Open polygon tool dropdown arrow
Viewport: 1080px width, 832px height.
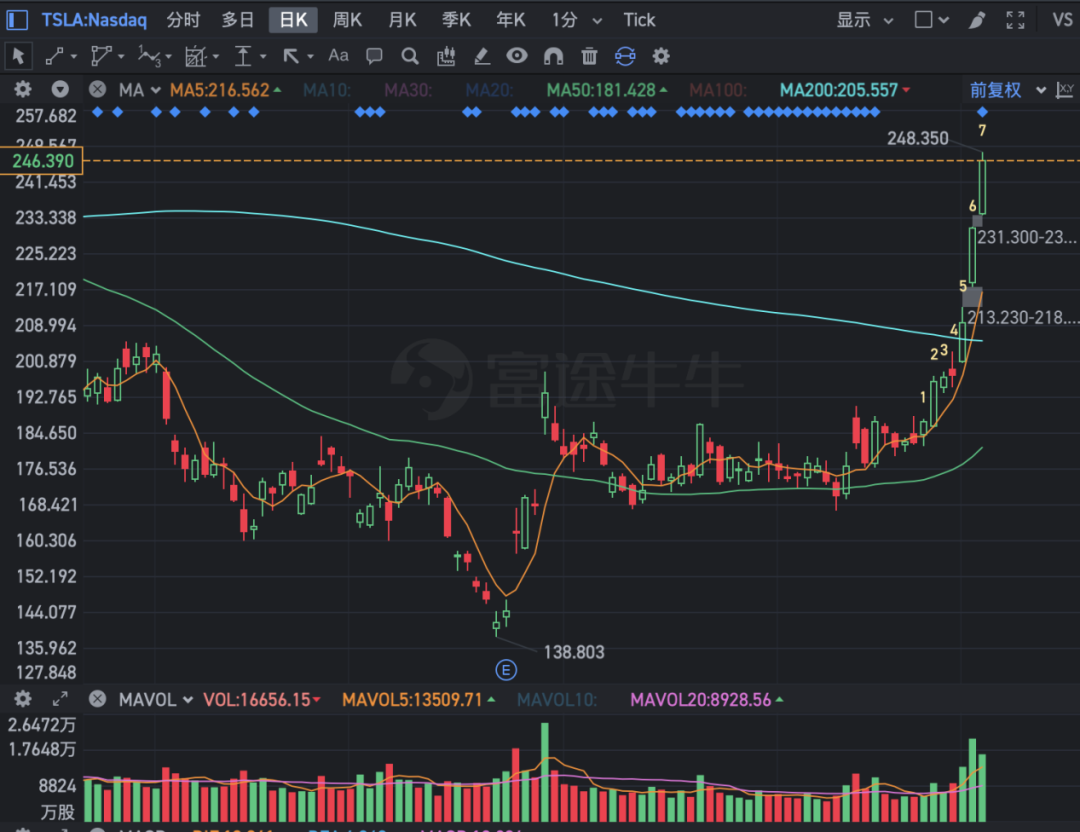[121, 56]
